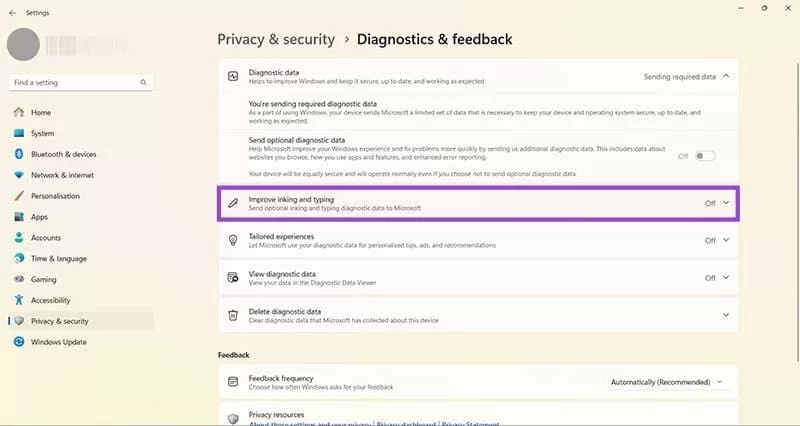Expand the Tailored experiences chevron
Viewport: 800px width, 426px height.
(x=726, y=240)
